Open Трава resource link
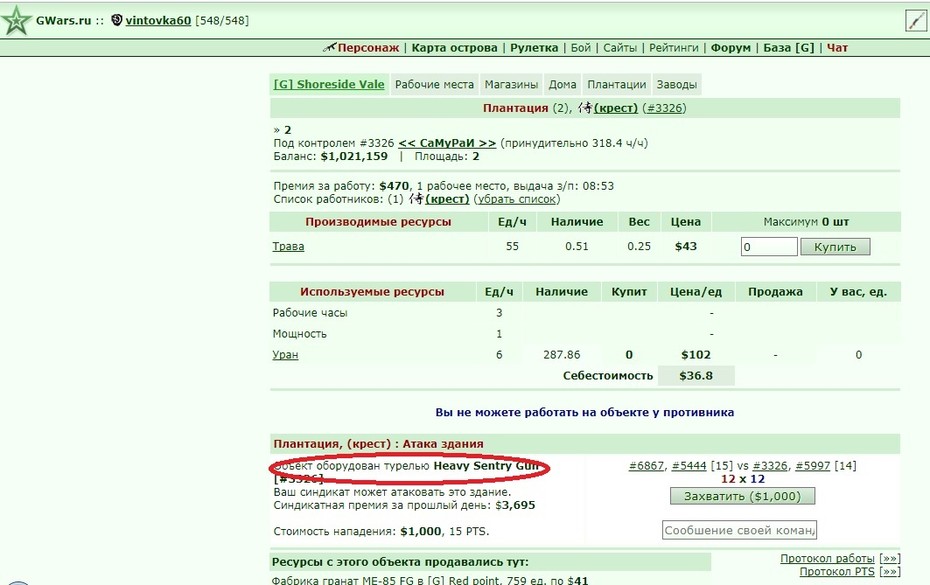The height and width of the screenshot is (585, 930). point(288,246)
